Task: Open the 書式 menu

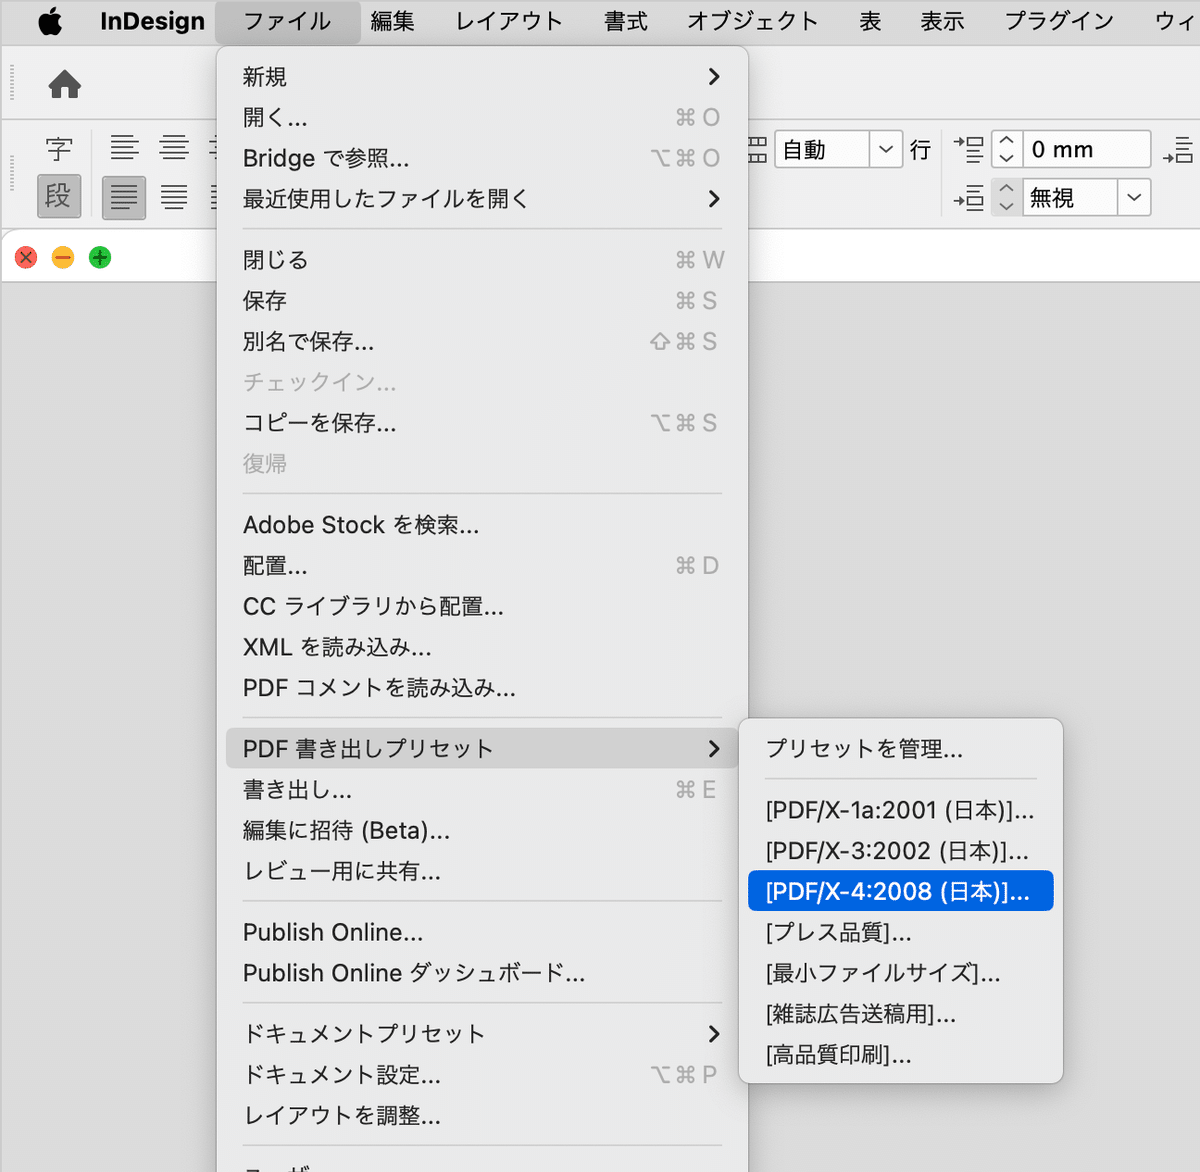Action: (x=626, y=21)
